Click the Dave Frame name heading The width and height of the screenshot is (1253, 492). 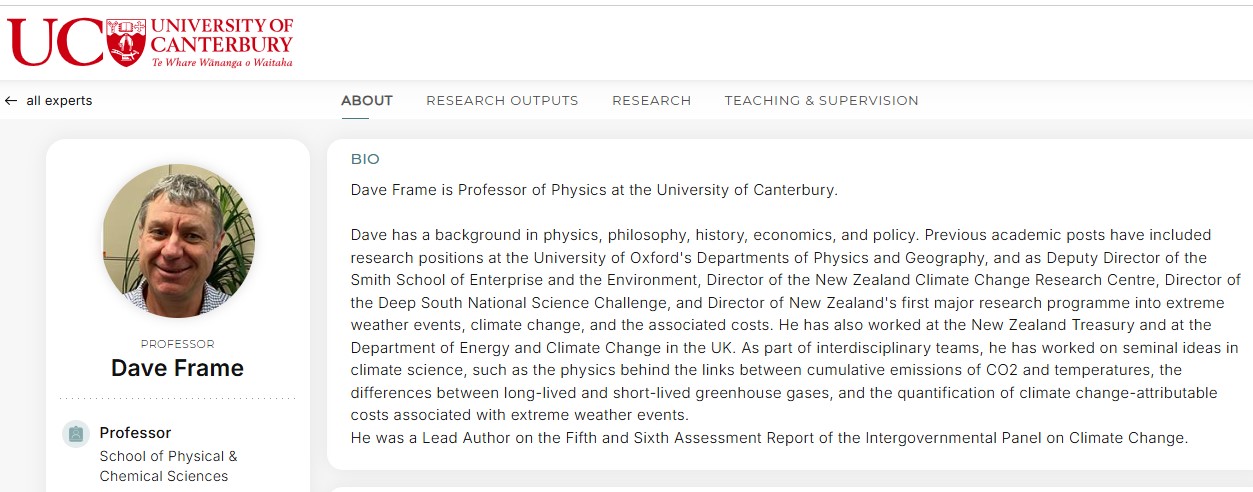point(177,368)
